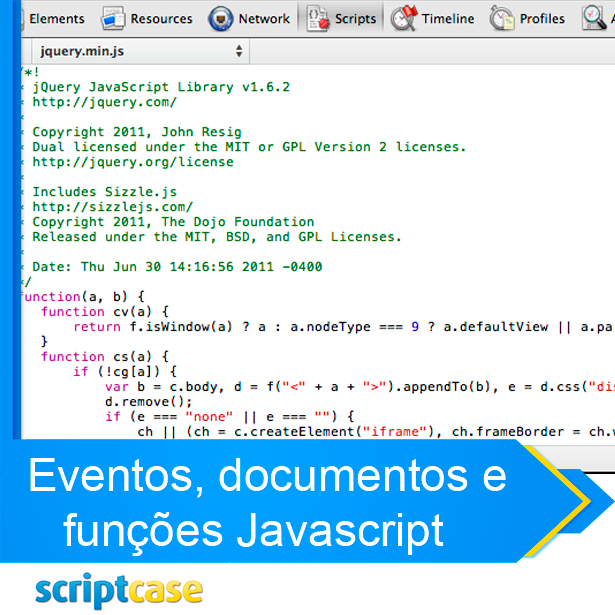Open the Timeline tab label

coord(448,19)
